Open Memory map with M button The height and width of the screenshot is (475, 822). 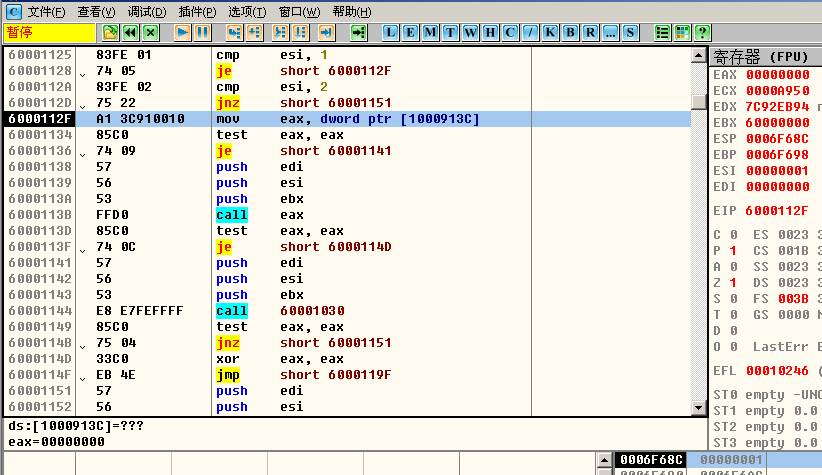430,33
